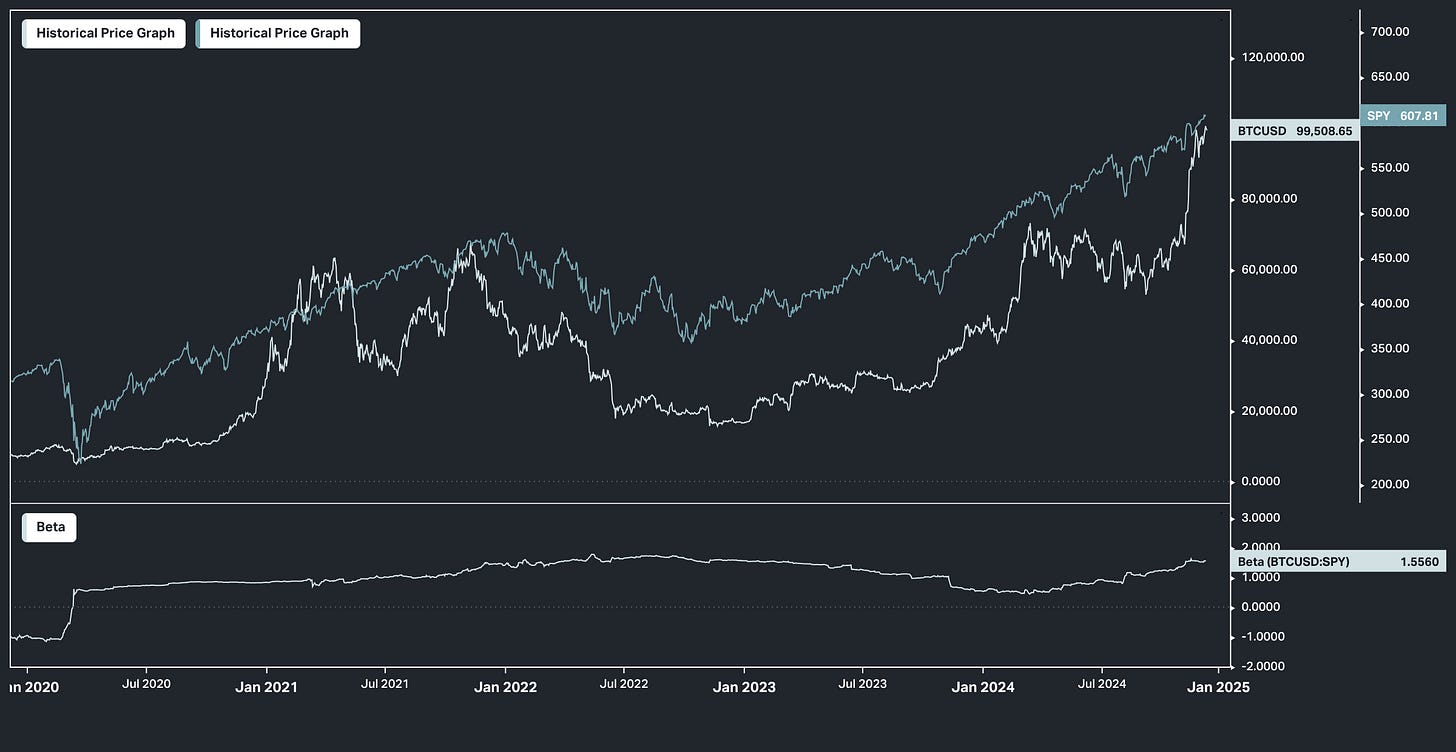Click the Jul 2021 date label
Screen dimensions: 1456x752
(385, 684)
